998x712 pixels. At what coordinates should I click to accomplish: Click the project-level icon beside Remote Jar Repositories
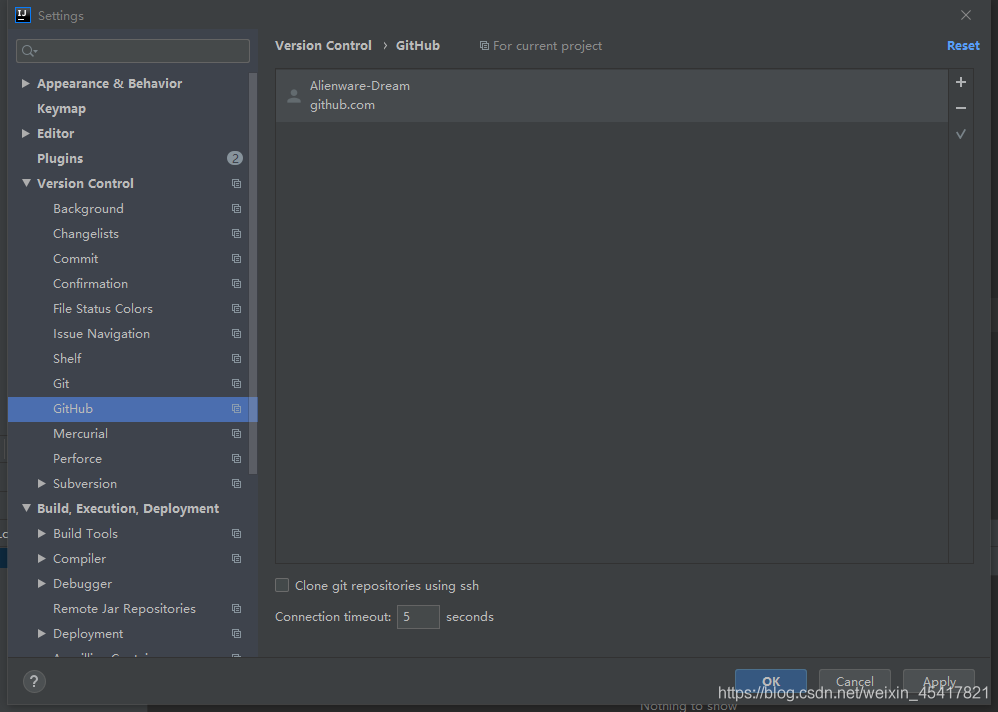click(236, 608)
